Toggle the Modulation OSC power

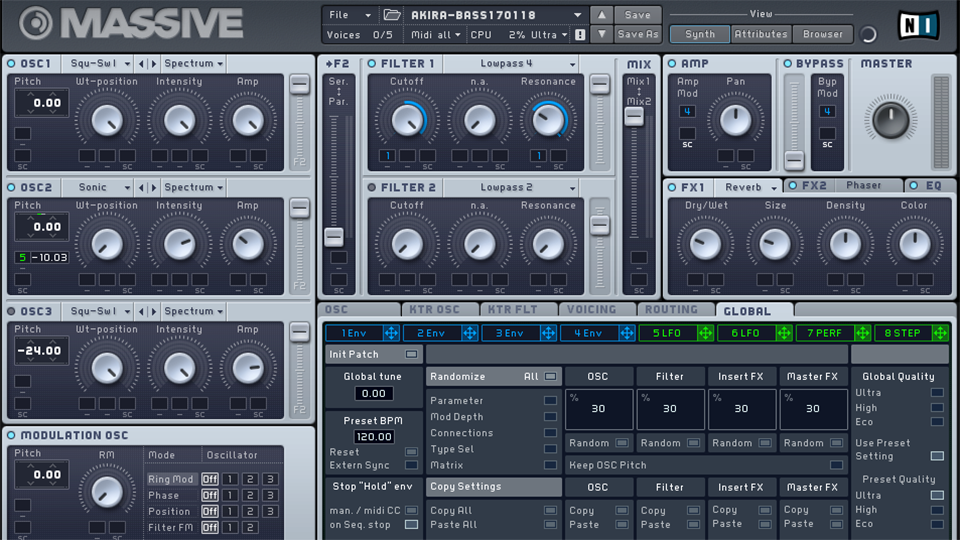pos(11,435)
